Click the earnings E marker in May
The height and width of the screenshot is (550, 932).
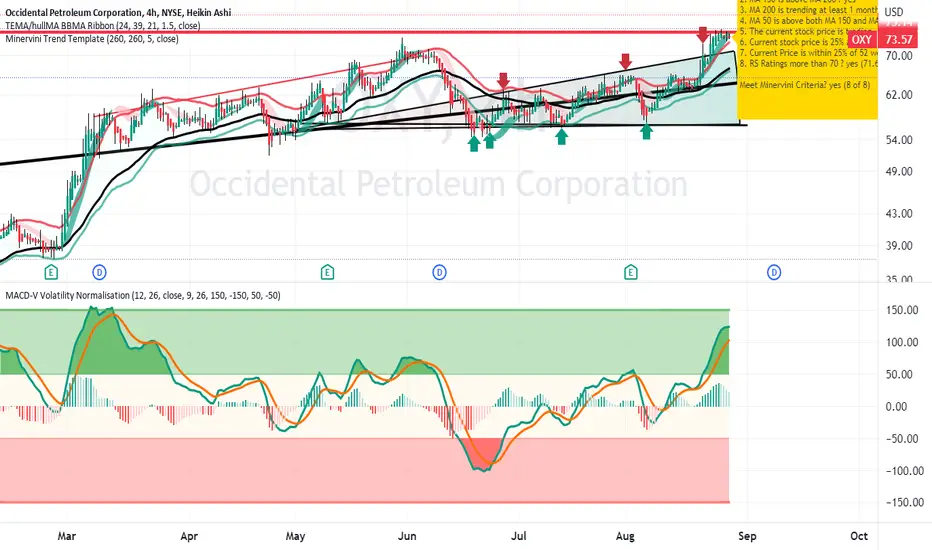(x=327, y=273)
